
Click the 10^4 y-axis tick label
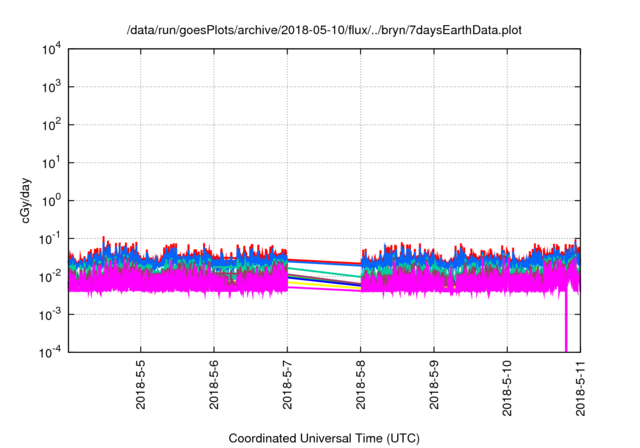tap(52, 49)
